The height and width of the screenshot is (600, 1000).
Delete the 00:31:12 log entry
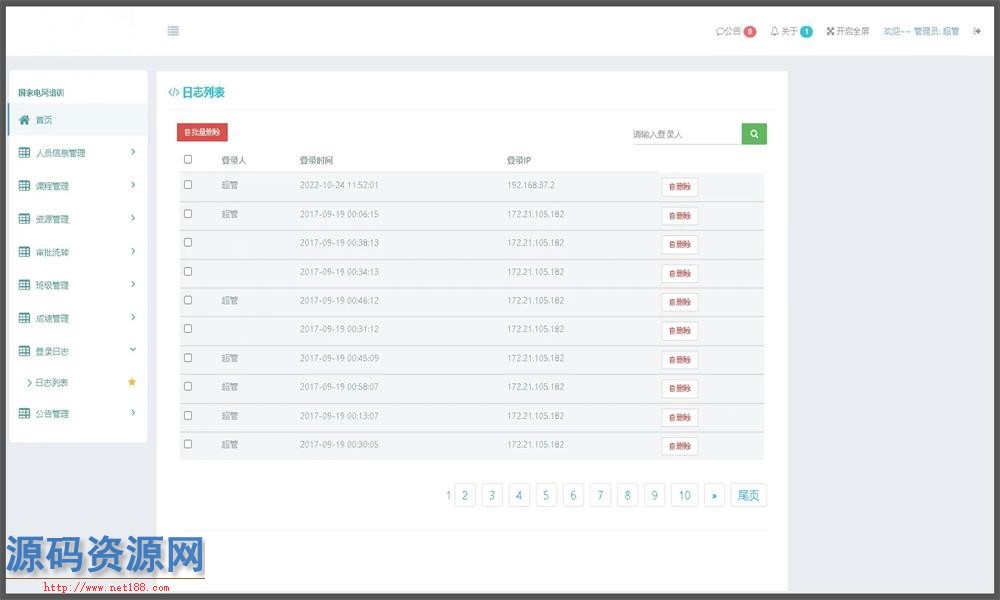pyautogui.click(x=680, y=331)
